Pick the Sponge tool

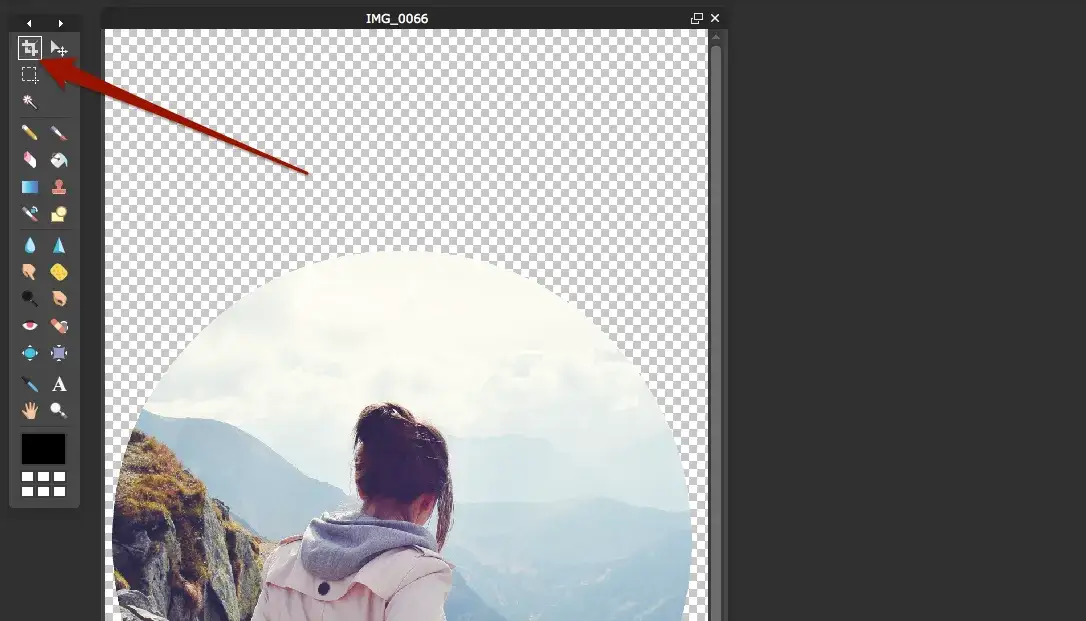[59, 272]
